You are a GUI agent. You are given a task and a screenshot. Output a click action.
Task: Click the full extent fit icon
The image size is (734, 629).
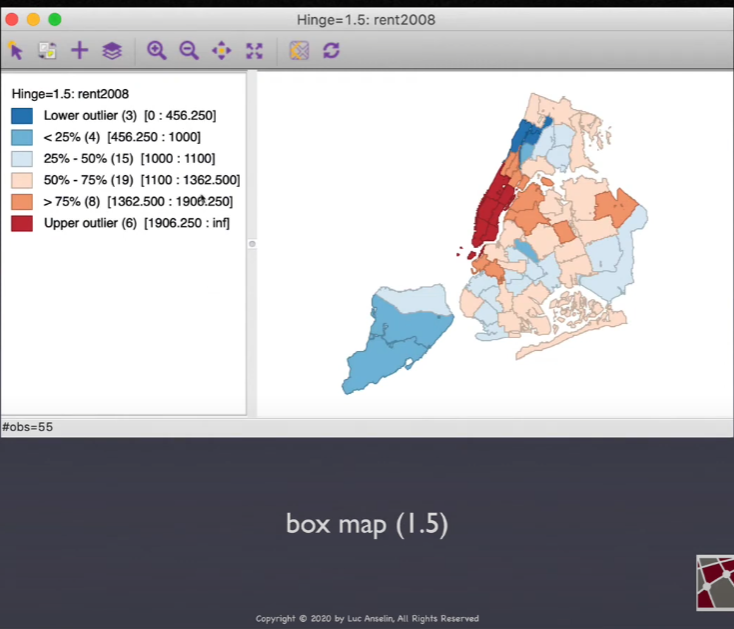tap(254, 51)
